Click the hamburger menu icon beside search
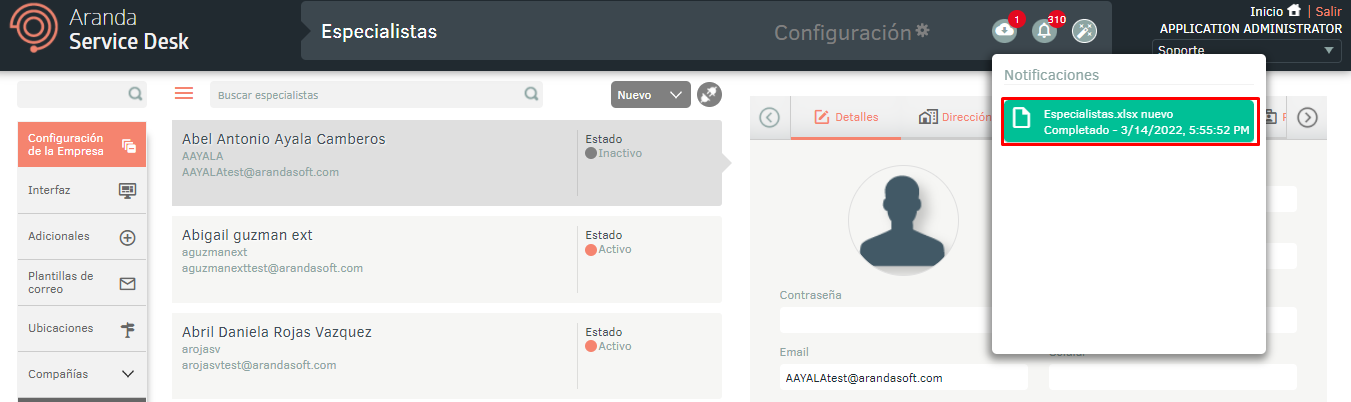The height and width of the screenshot is (402, 1351). pos(184,94)
